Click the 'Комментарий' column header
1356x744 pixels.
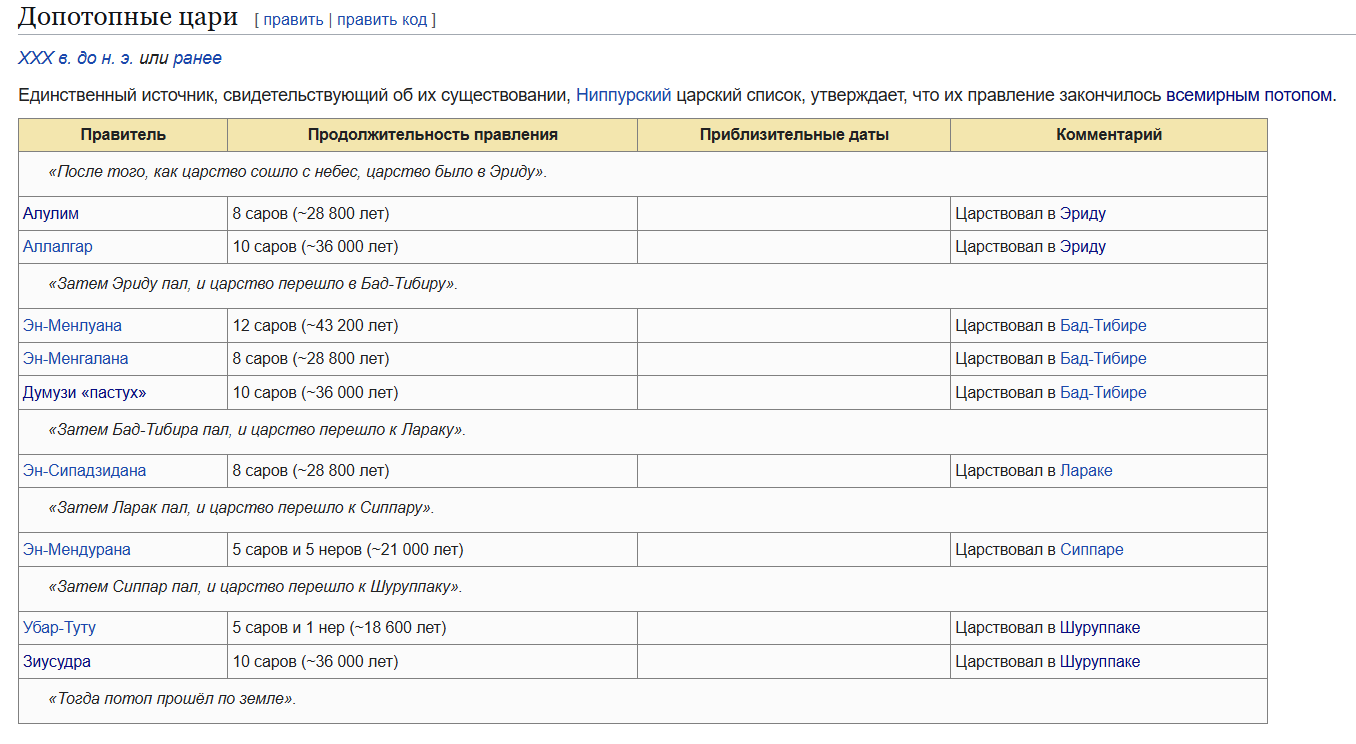coord(1109,135)
